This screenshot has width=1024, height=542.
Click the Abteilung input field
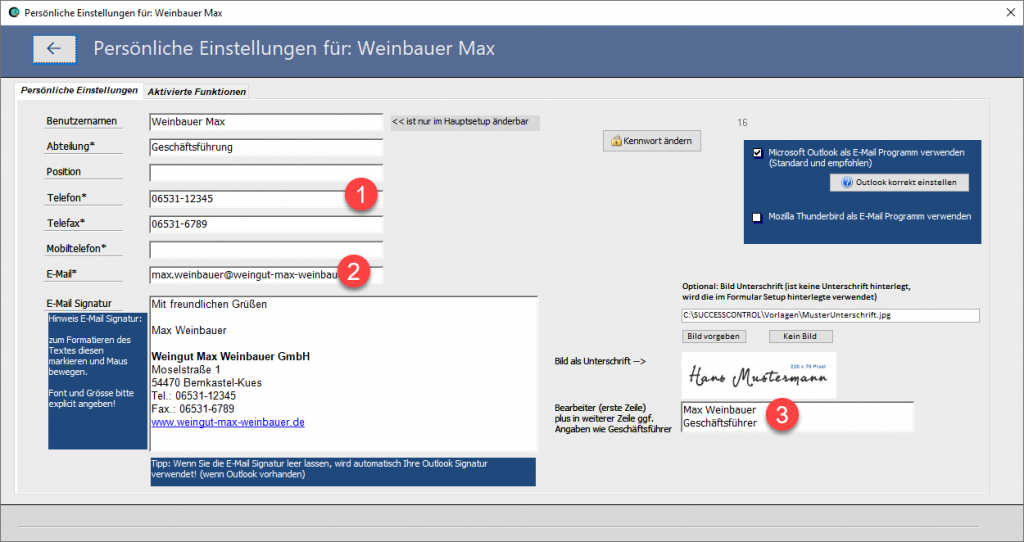tap(265, 147)
